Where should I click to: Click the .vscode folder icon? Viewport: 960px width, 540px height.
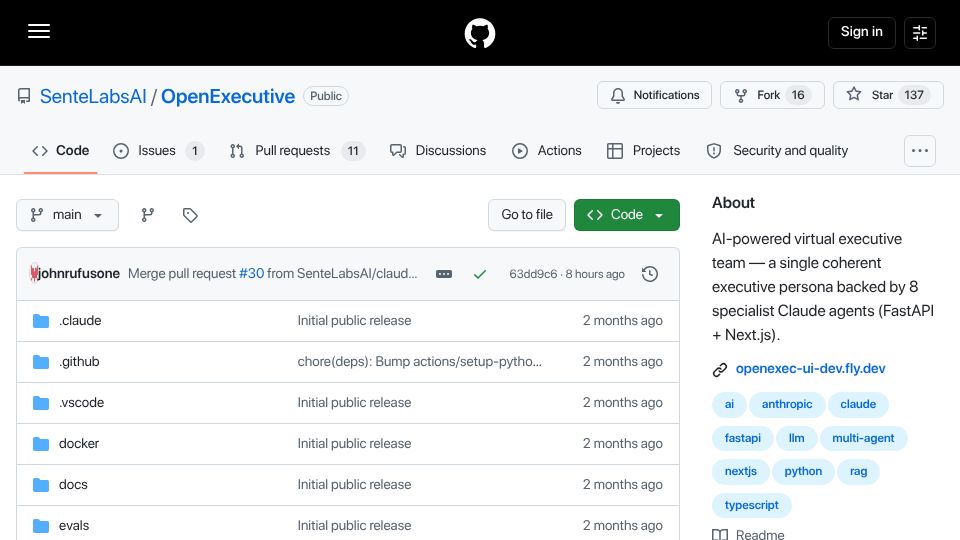coord(41,403)
